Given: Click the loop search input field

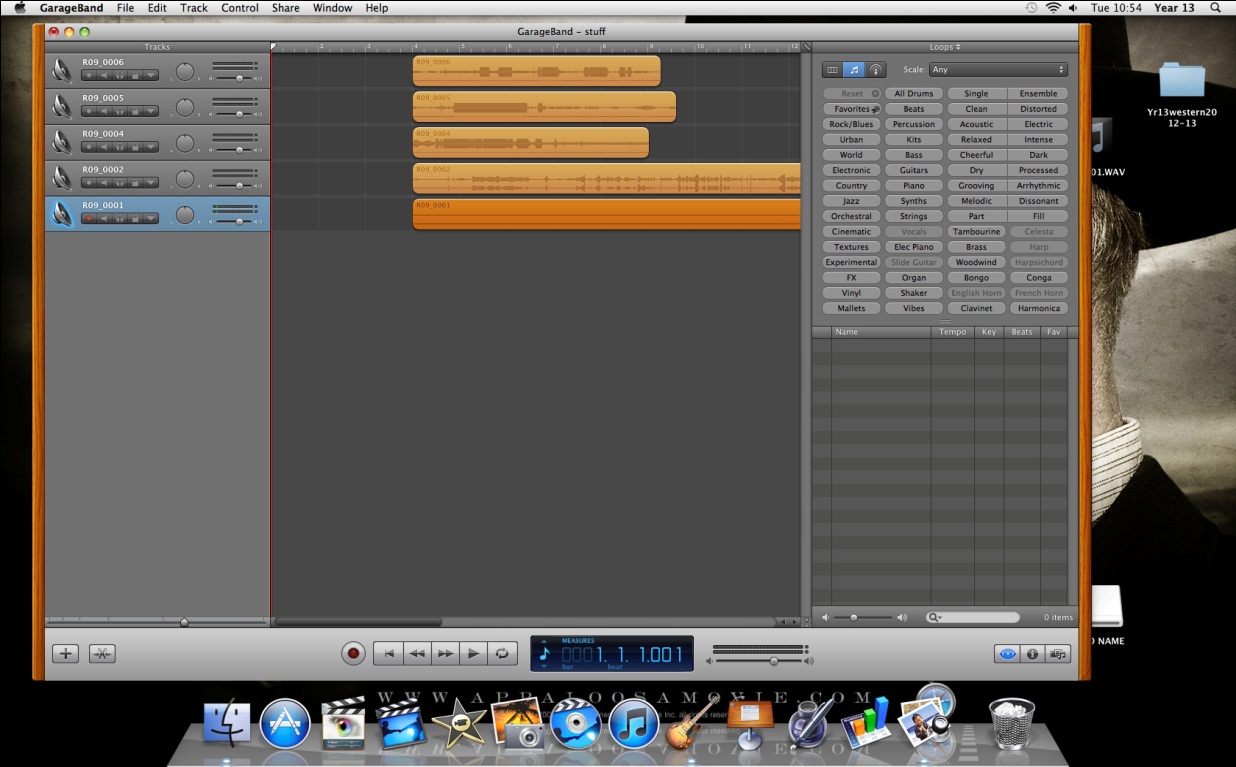Looking at the screenshot, I should pyautogui.click(x=973, y=618).
